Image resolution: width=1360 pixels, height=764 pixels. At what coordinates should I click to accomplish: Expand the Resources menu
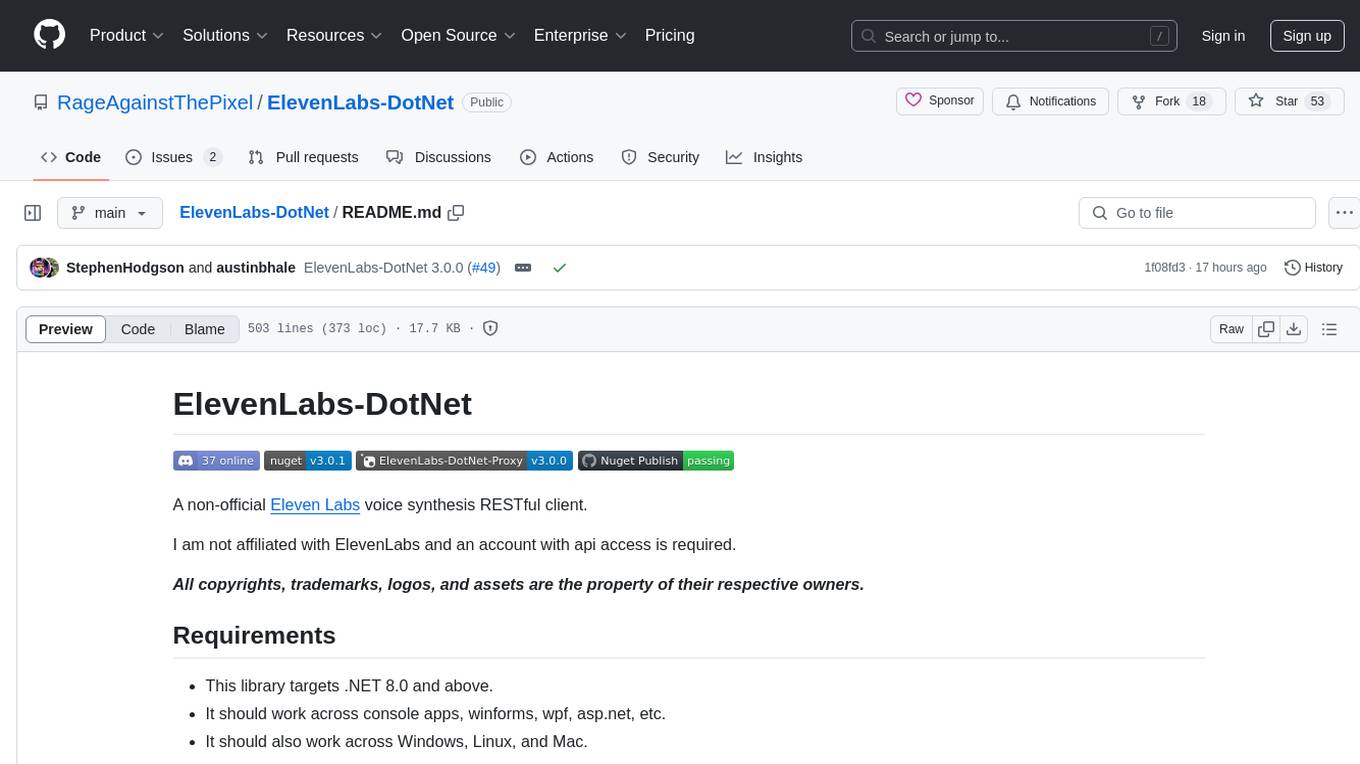(x=335, y=35)
